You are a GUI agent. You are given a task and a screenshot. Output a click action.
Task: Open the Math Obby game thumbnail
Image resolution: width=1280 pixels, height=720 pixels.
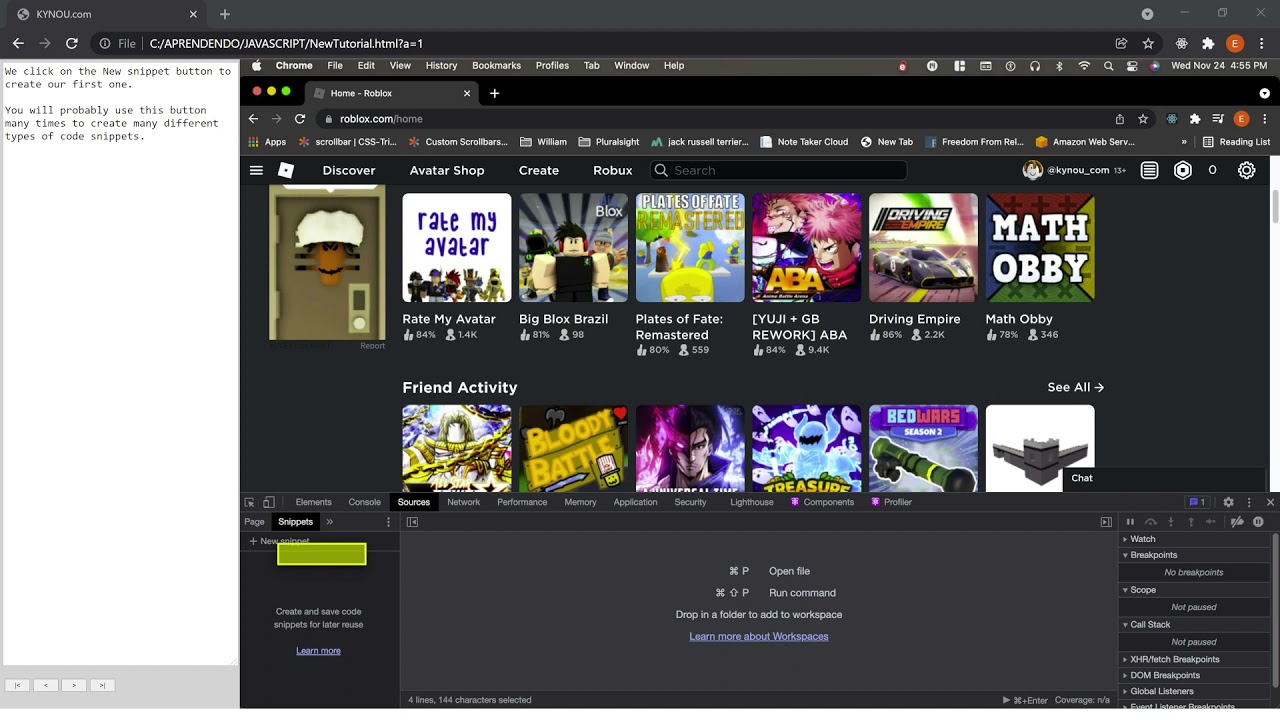click(1040, 248)
